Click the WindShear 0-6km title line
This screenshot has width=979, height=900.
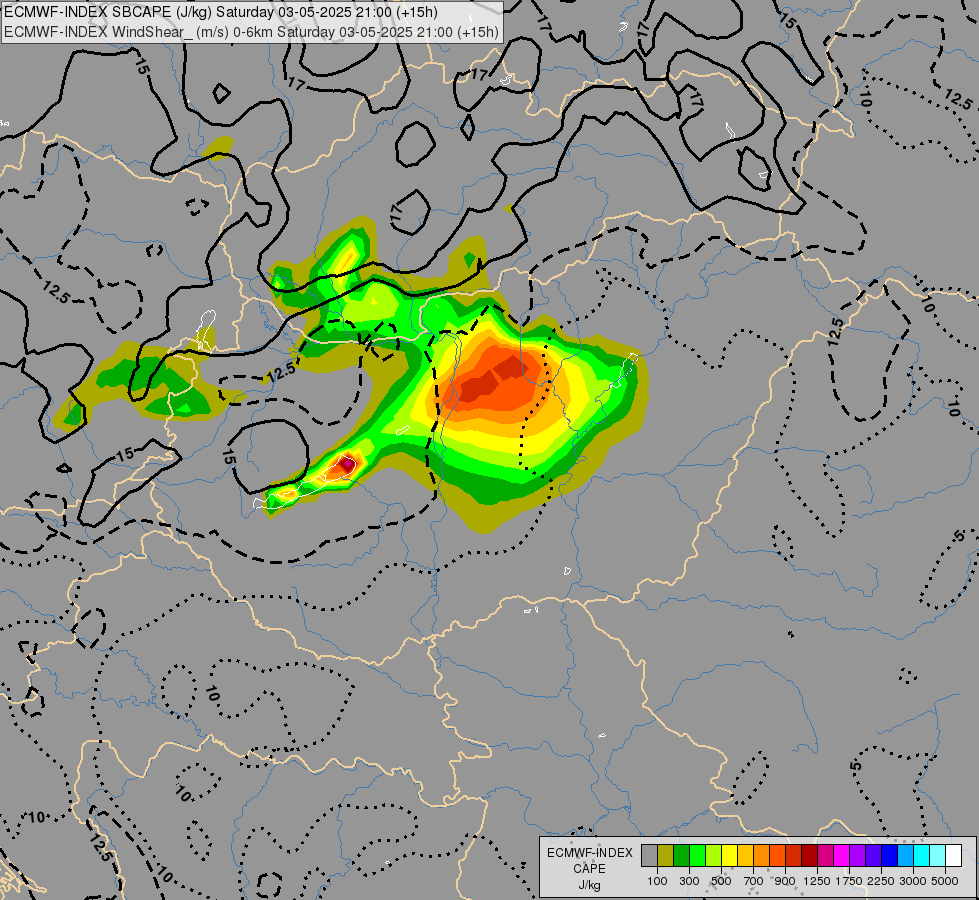(x=251, y=32)
